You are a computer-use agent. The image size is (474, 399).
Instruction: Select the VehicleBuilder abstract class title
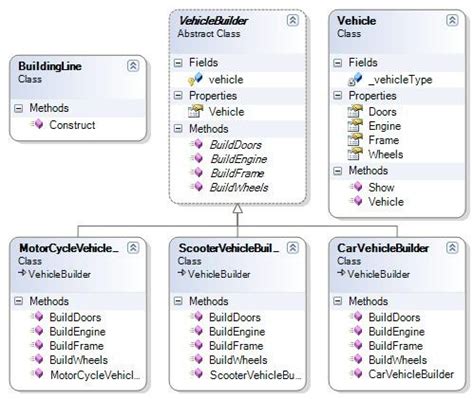click(x=213, y=21)
